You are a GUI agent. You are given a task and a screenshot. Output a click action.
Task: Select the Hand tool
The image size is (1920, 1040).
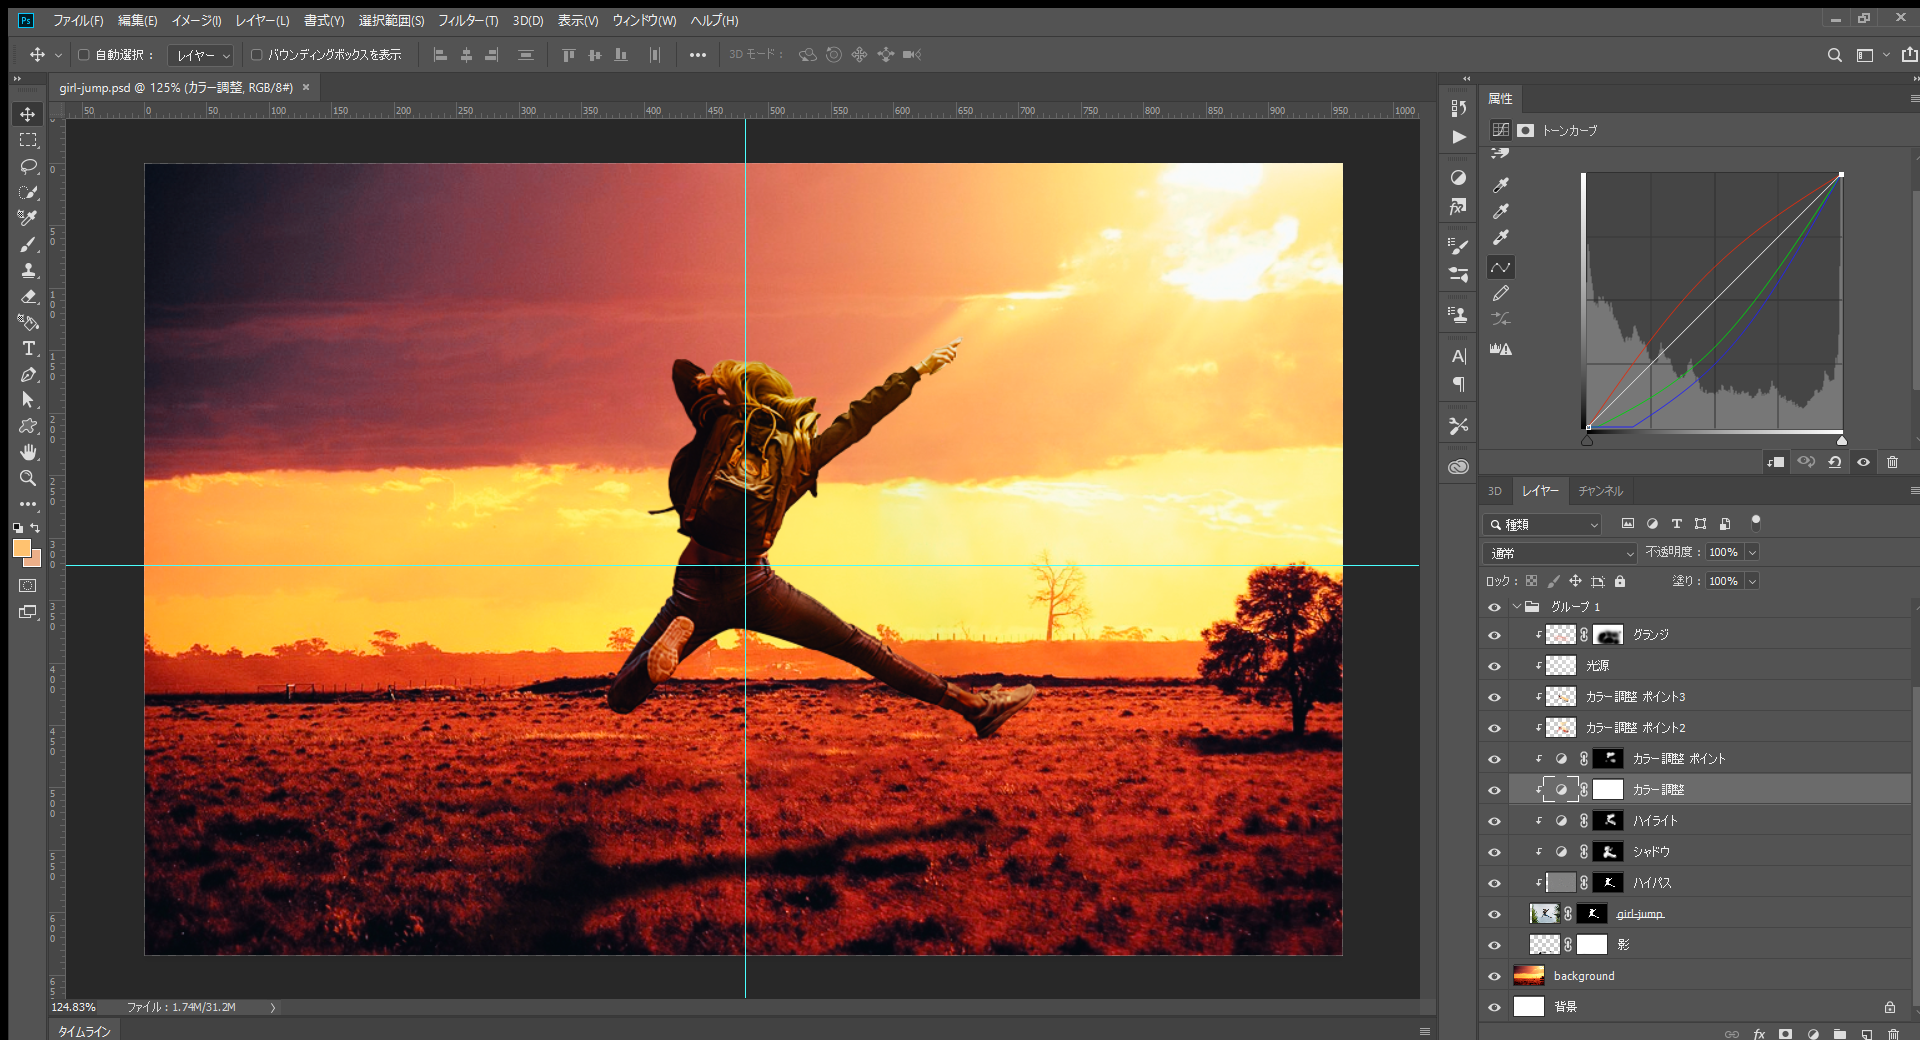coord(28,452)
